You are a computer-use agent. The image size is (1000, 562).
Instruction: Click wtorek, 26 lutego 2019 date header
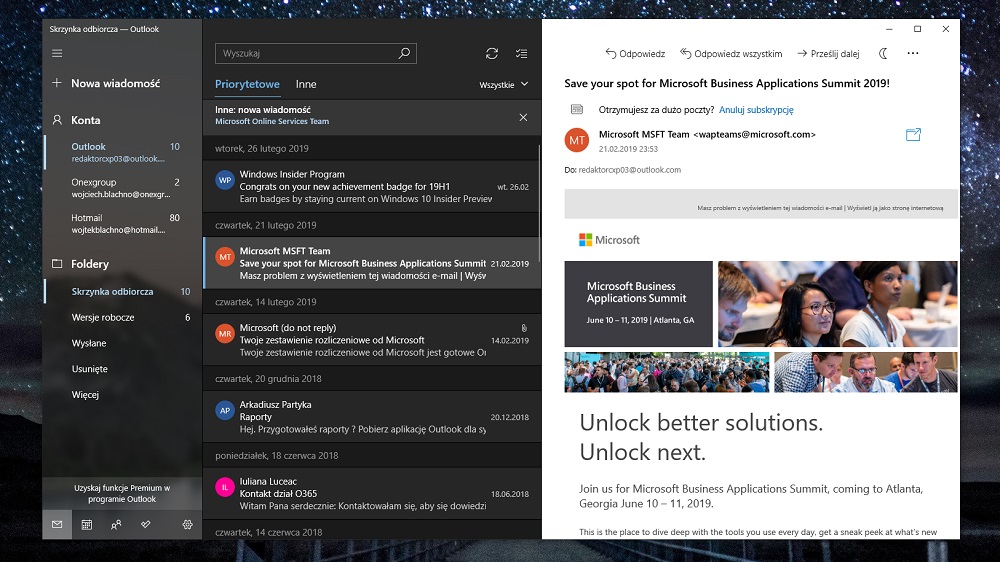[262, 148]
